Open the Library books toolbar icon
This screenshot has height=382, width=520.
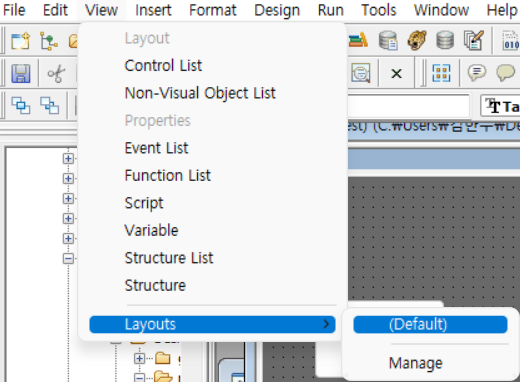click(x=358, y=41)
